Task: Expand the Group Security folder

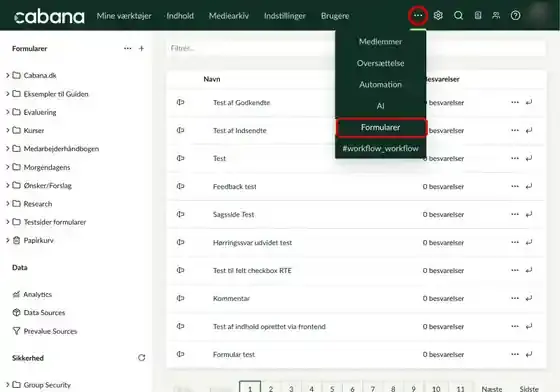Action: 8,385
